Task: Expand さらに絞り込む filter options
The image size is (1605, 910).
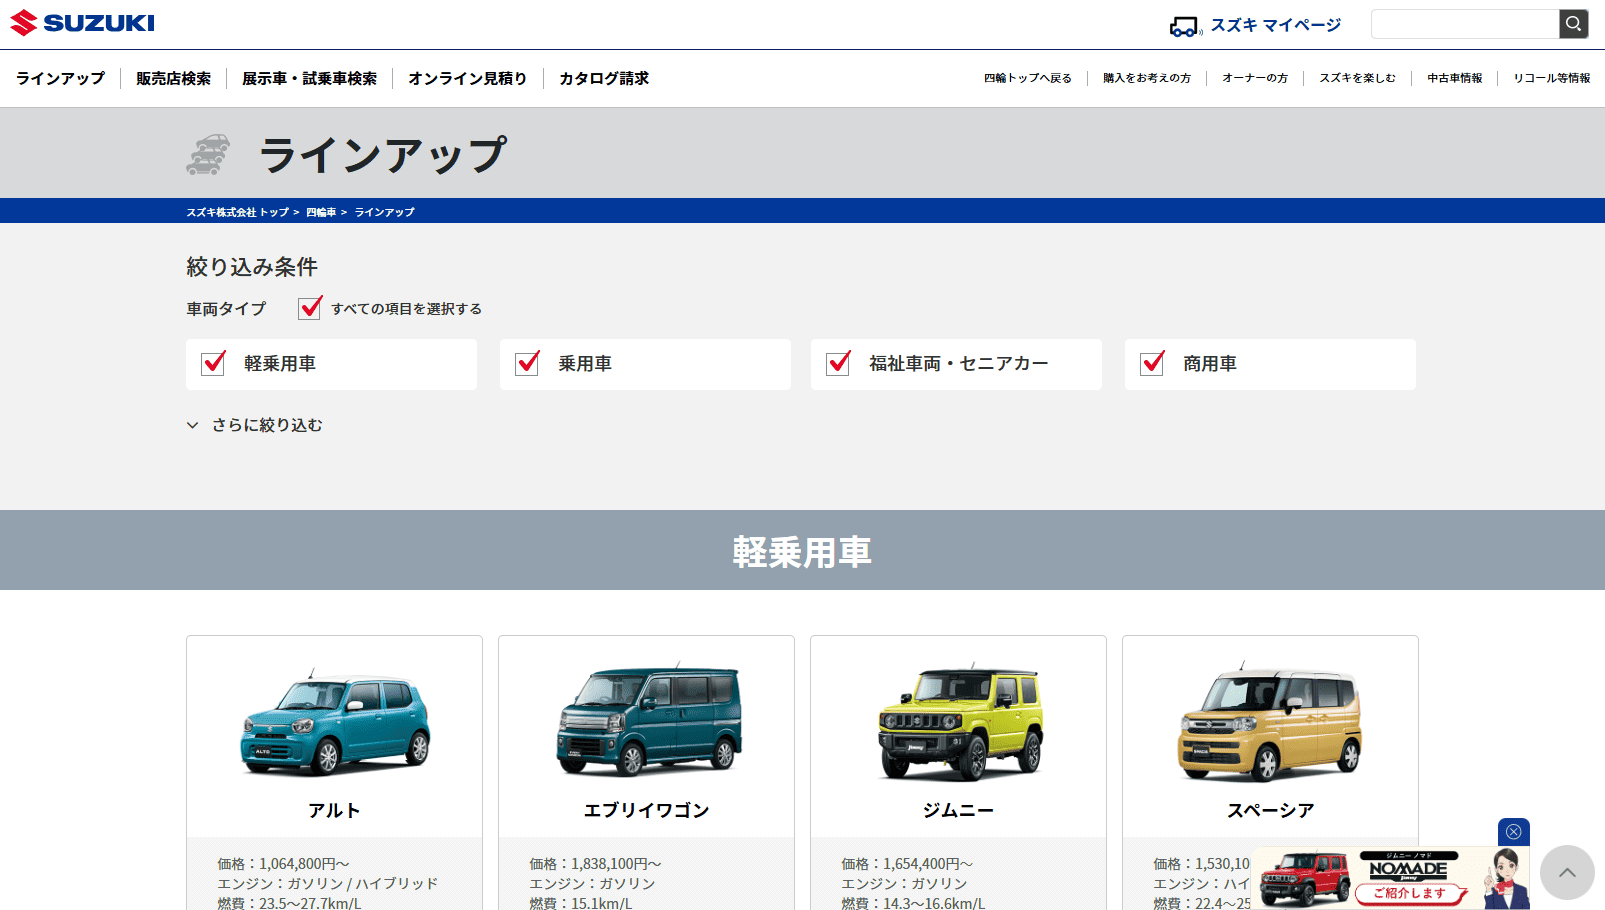Action: coord(255,425)
